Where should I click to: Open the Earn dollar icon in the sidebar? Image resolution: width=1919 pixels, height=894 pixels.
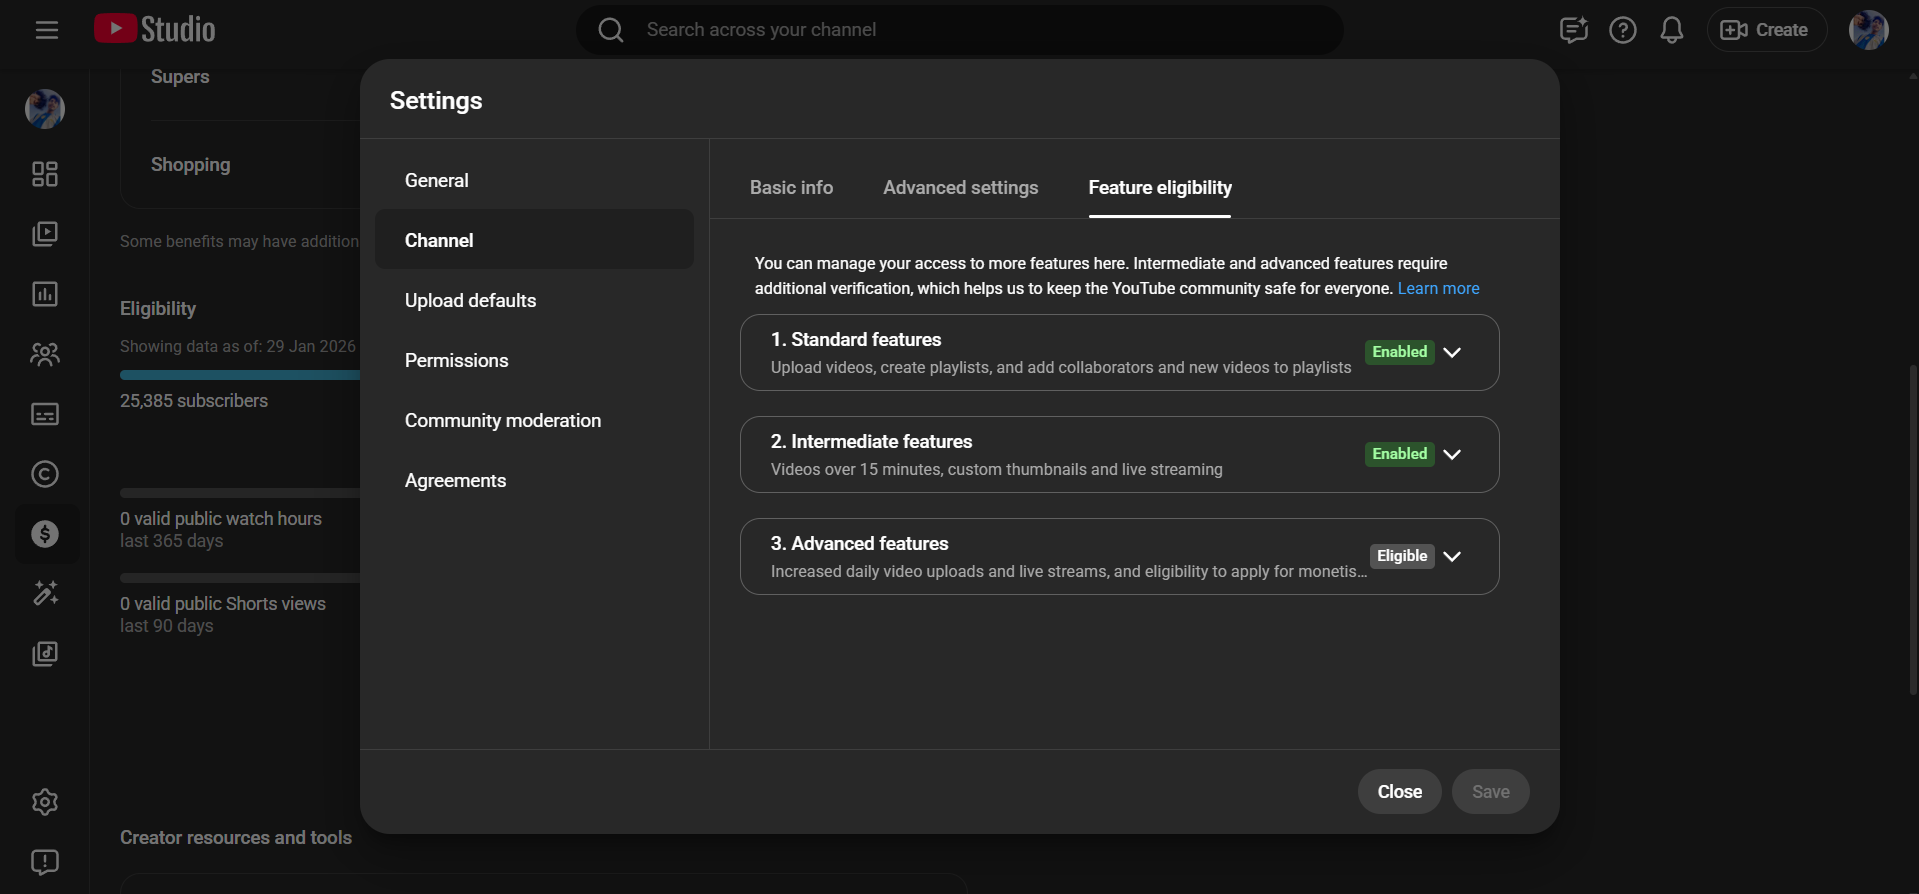point(45,534)
